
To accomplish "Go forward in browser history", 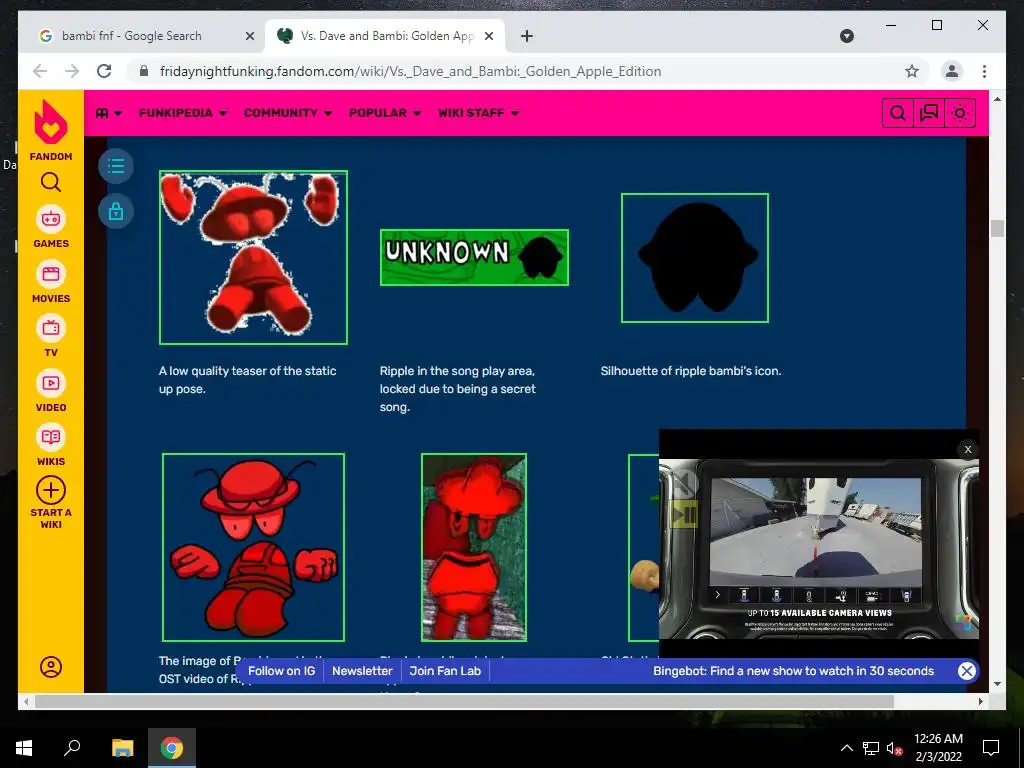I will click(x=72, y=71).
